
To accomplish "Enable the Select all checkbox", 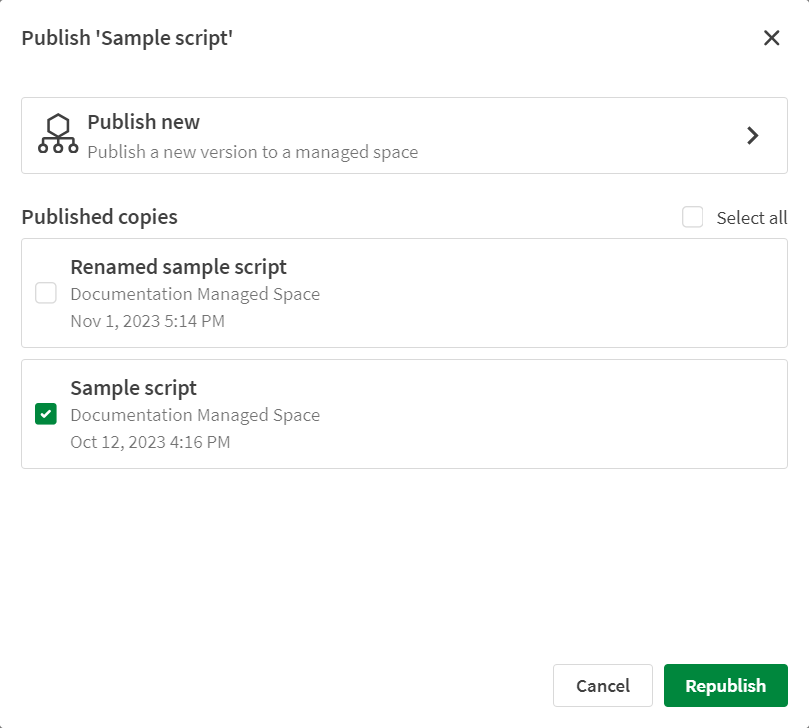I will pos(692,217).
